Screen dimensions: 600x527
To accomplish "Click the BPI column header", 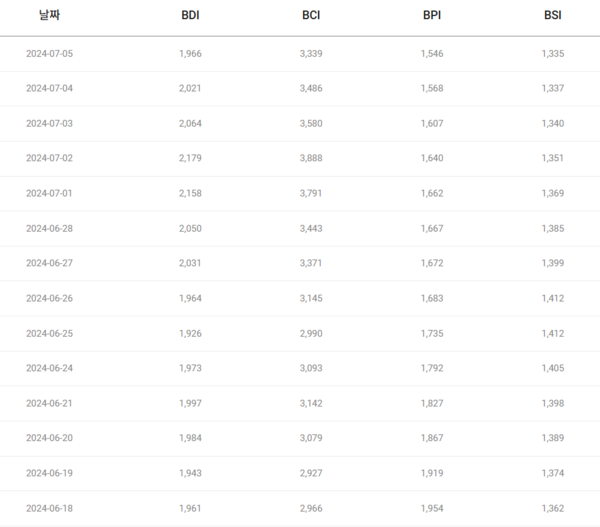I will pos(432,15).
